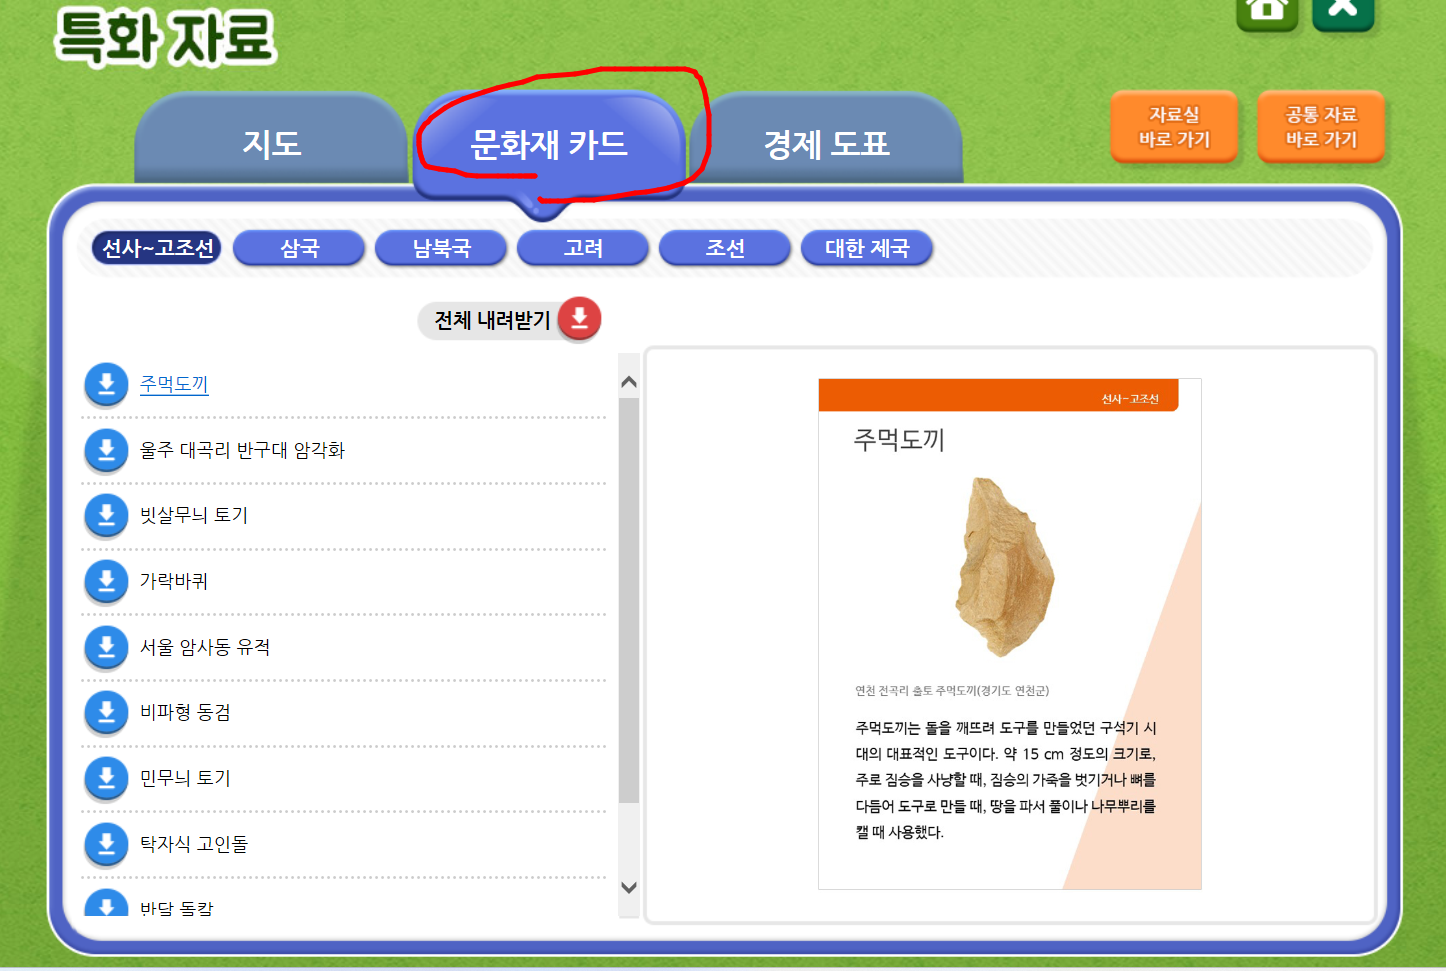
Task: Download the 울주 대곡리 반구대 암각화 card via its icon
Action: (x=106, y=451)
